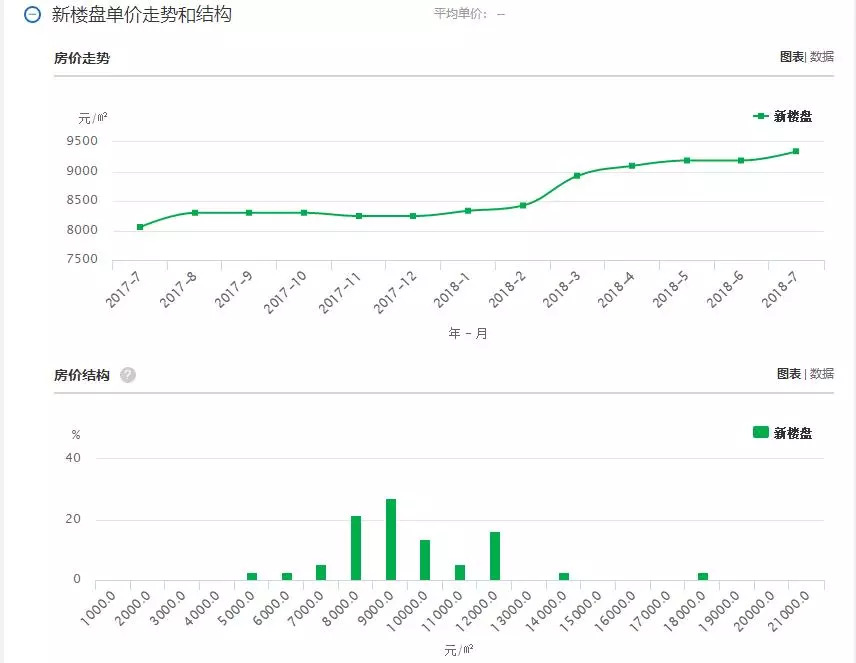
Task: Select 图表 tab in 房价结构
Action: (x=789, y=374)
